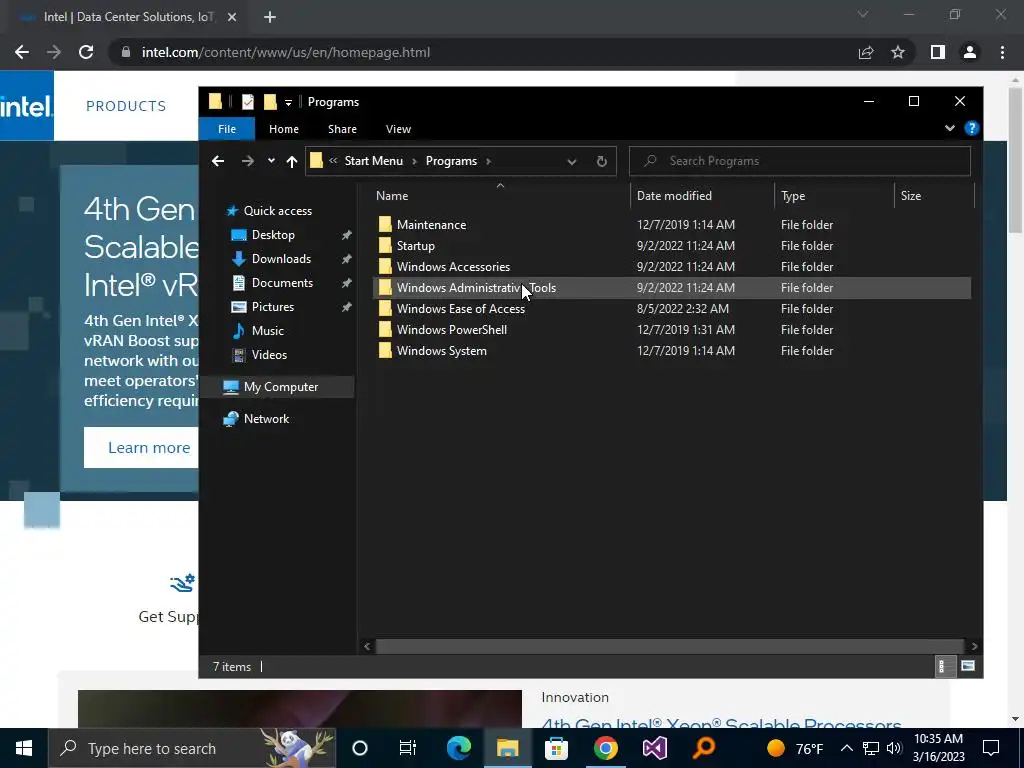The image size is (1024, 768).
Task: Open the Share ribbon tab
Action: pyautogui.click(x=342, y=129)
